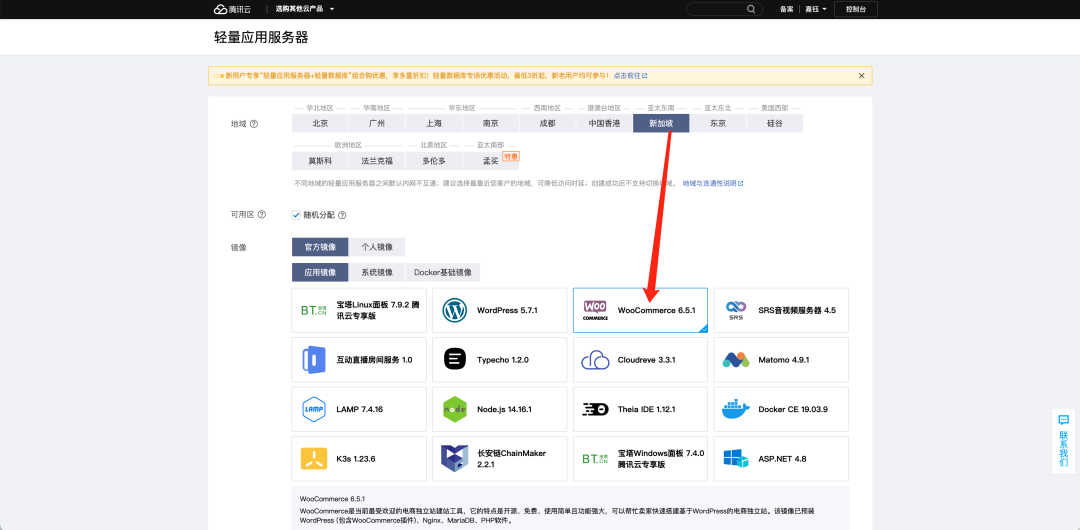Select the 广州 region
This screenshot has height=530, width=1080.
tap(377, 123)
